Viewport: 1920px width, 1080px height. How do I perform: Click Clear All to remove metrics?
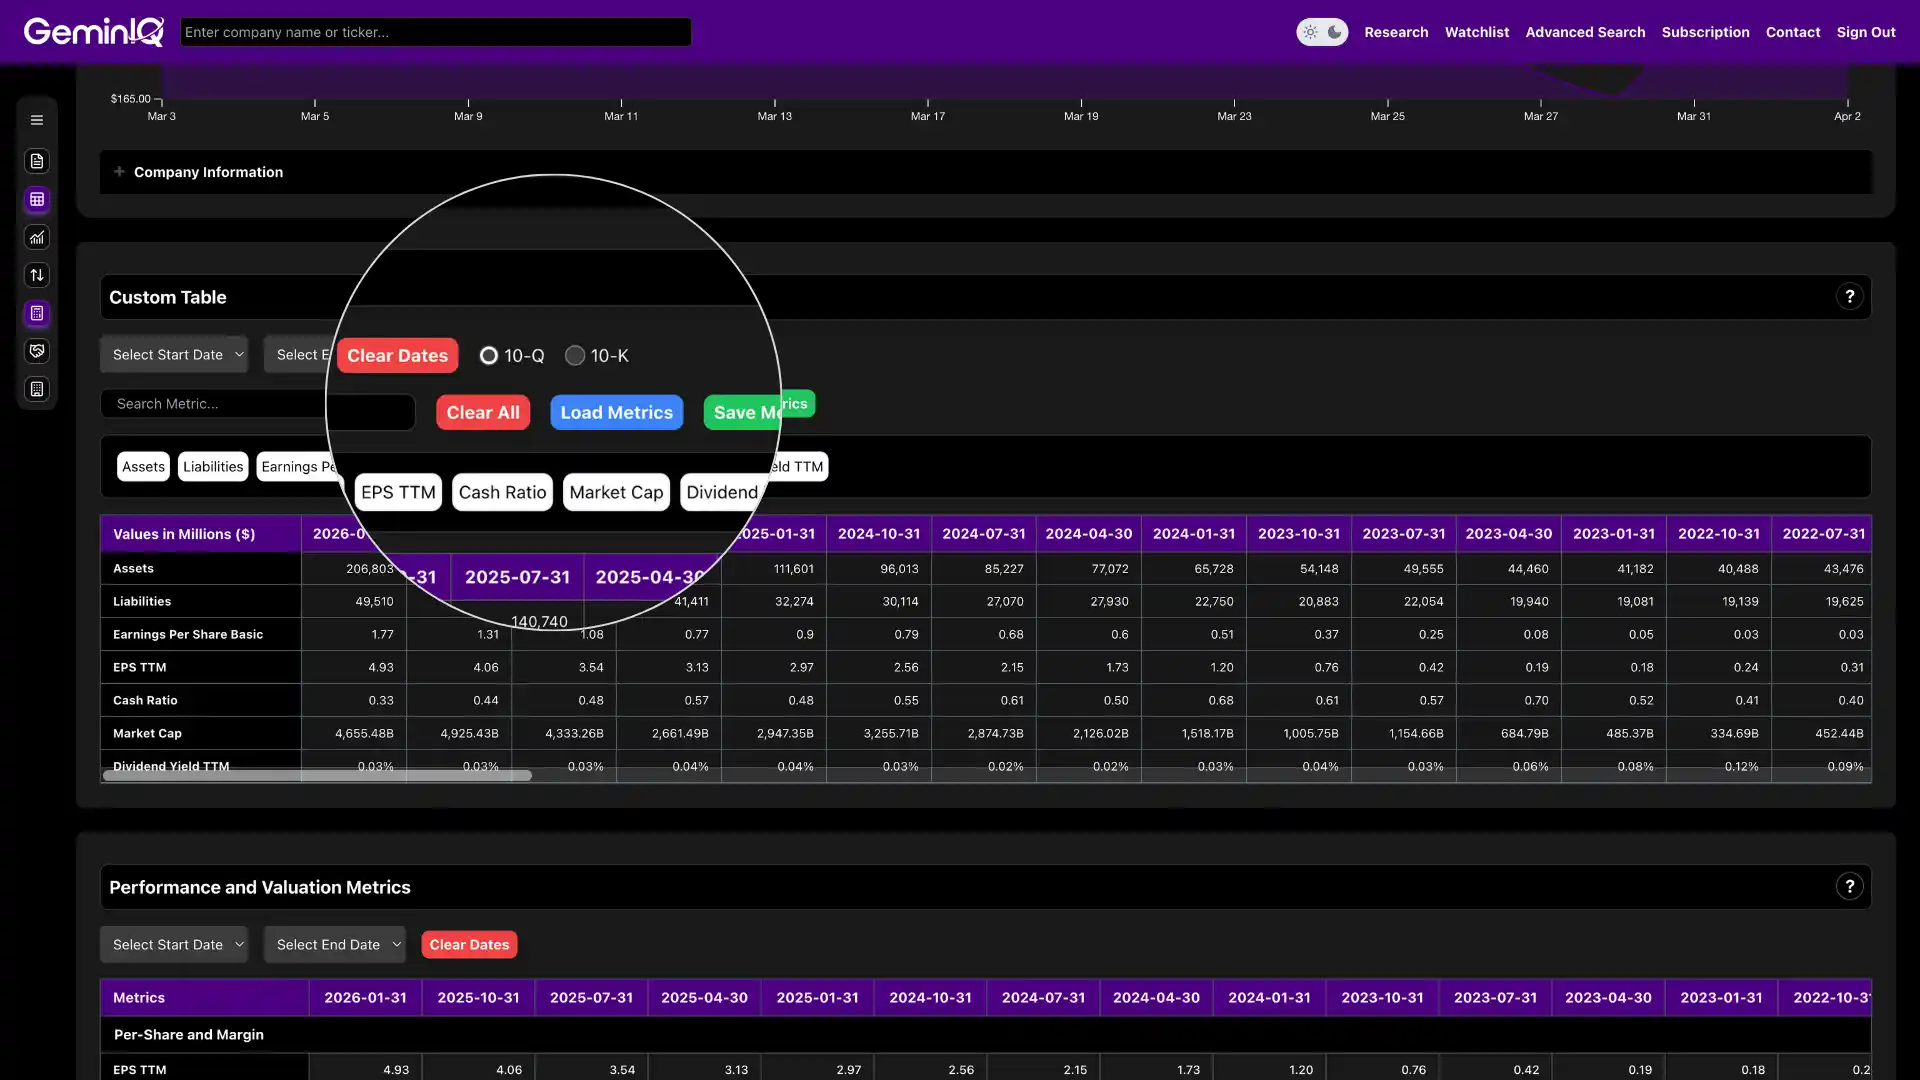pos(483,412)
